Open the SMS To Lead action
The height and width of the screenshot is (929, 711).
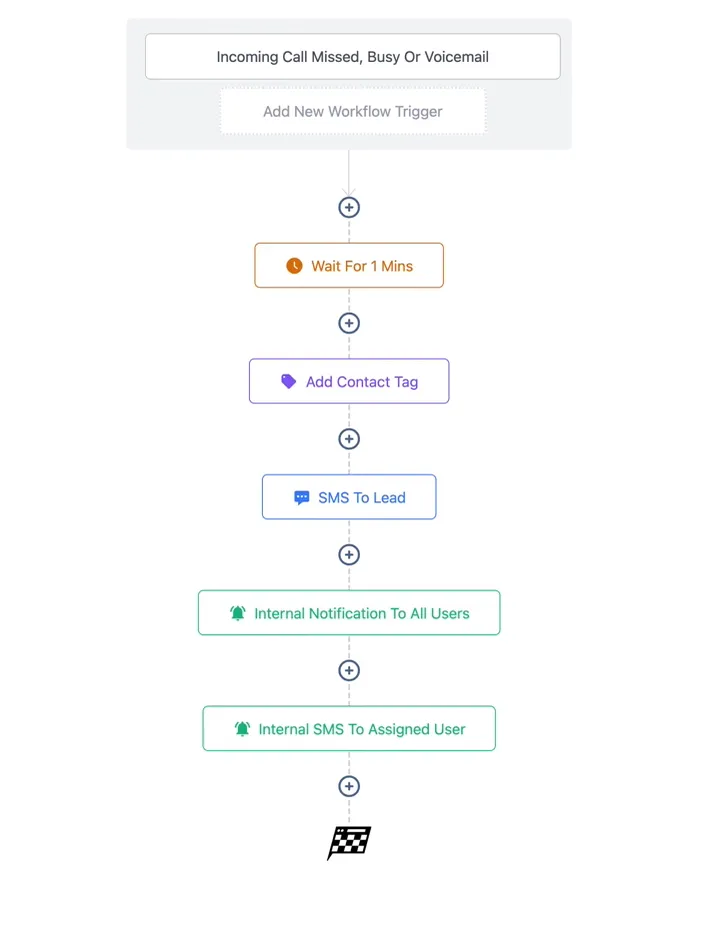coord(349,497)
